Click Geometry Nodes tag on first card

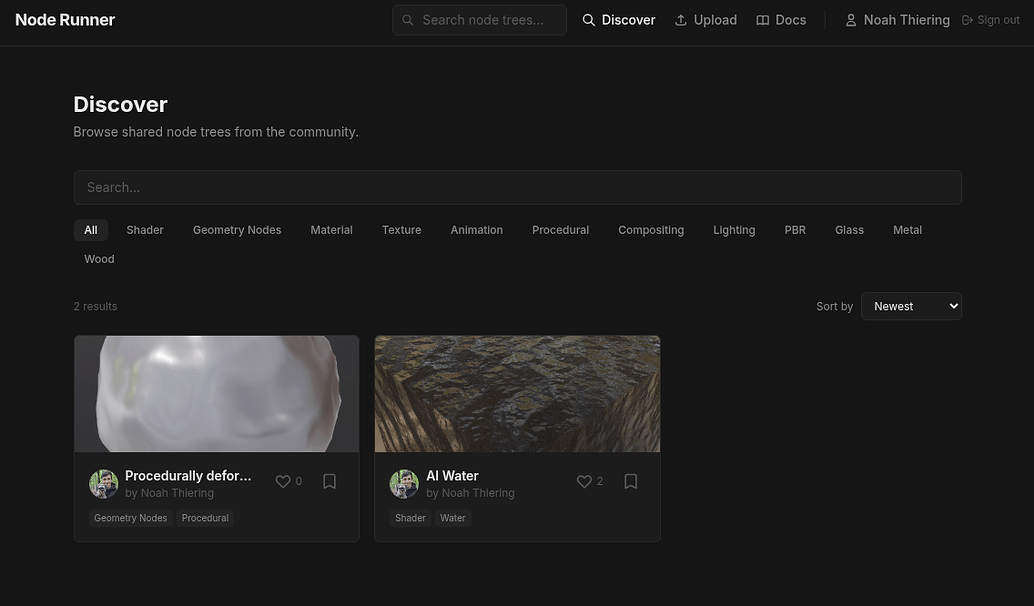point(131,518)
